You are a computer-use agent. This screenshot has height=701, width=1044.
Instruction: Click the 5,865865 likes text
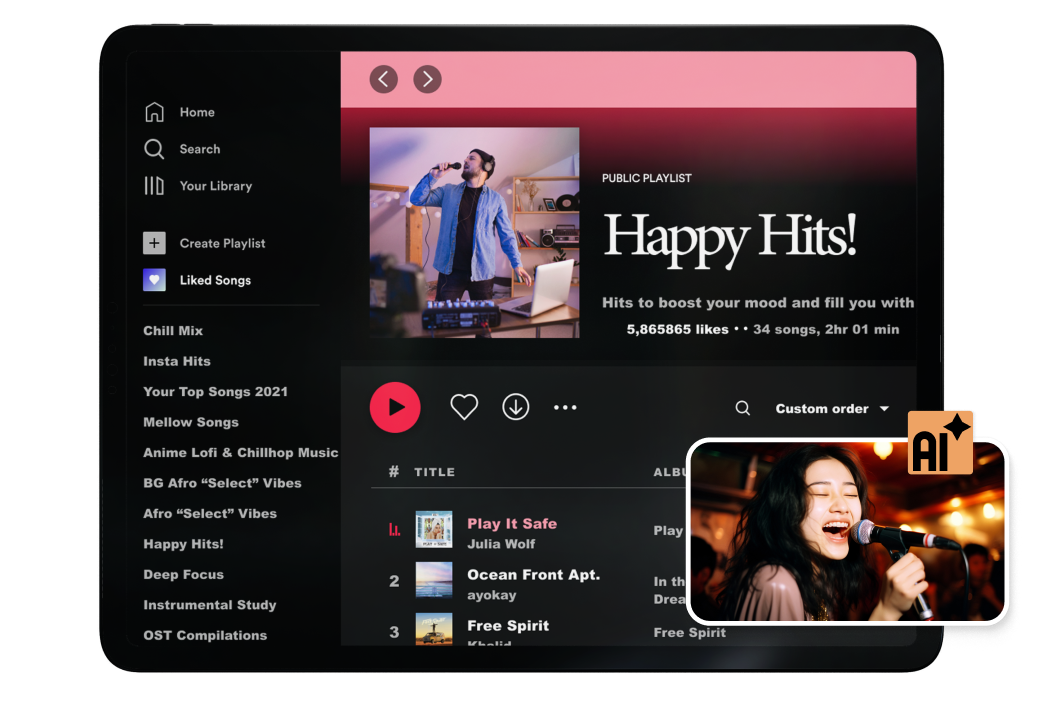click(677, 330)
